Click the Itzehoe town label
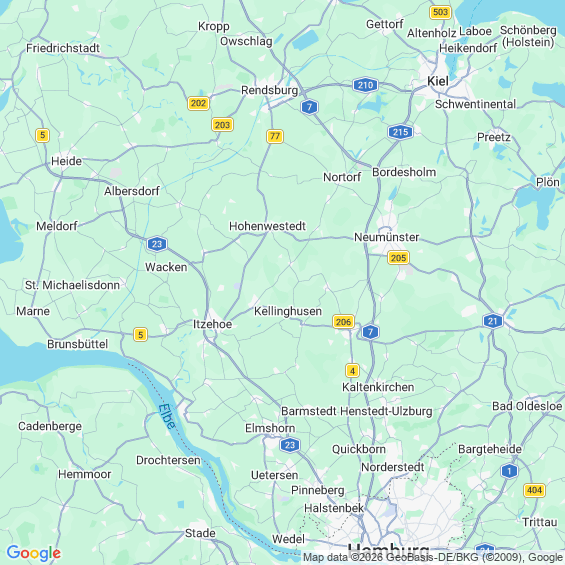This screenshot has width=565, height=565. pyautogui.click(x=213, y=324)
